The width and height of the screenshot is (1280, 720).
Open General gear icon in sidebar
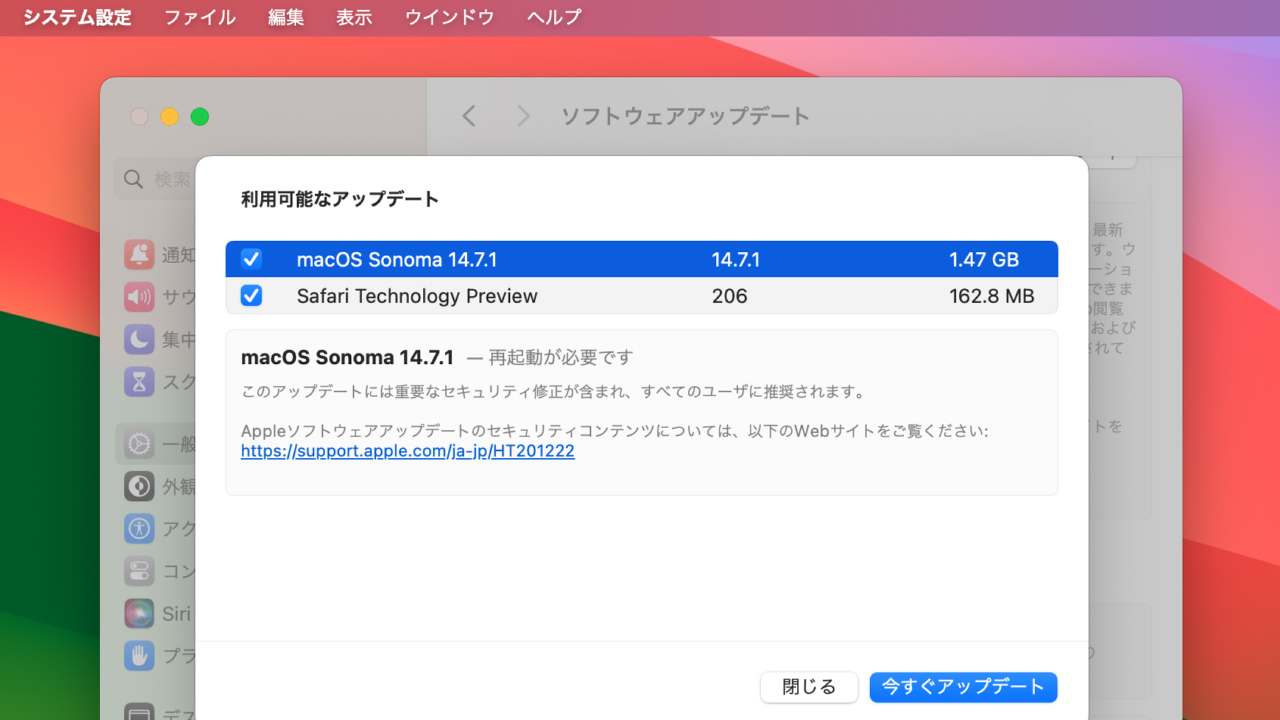pyautogui.click(x=139, y=444)
